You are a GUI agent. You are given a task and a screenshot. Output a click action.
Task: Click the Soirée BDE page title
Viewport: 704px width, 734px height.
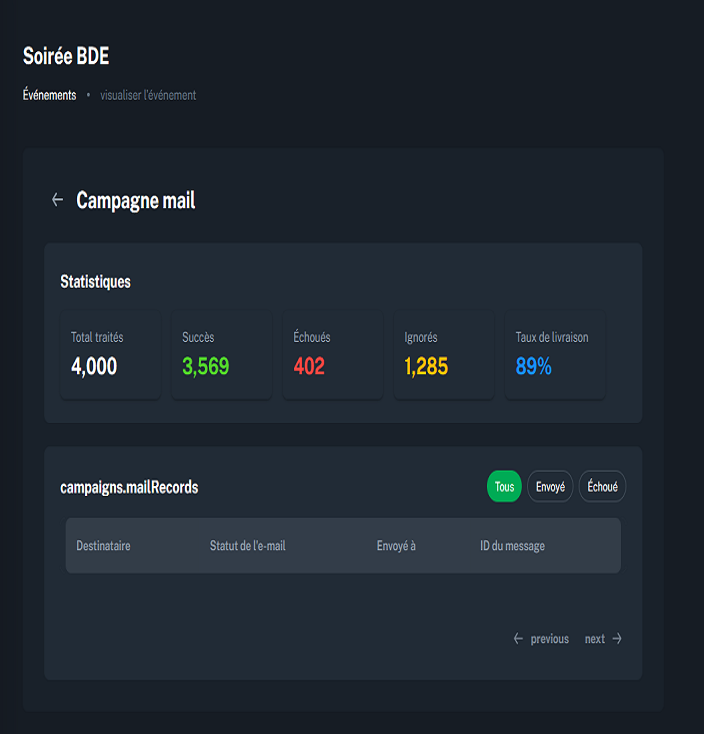(66, 56)
